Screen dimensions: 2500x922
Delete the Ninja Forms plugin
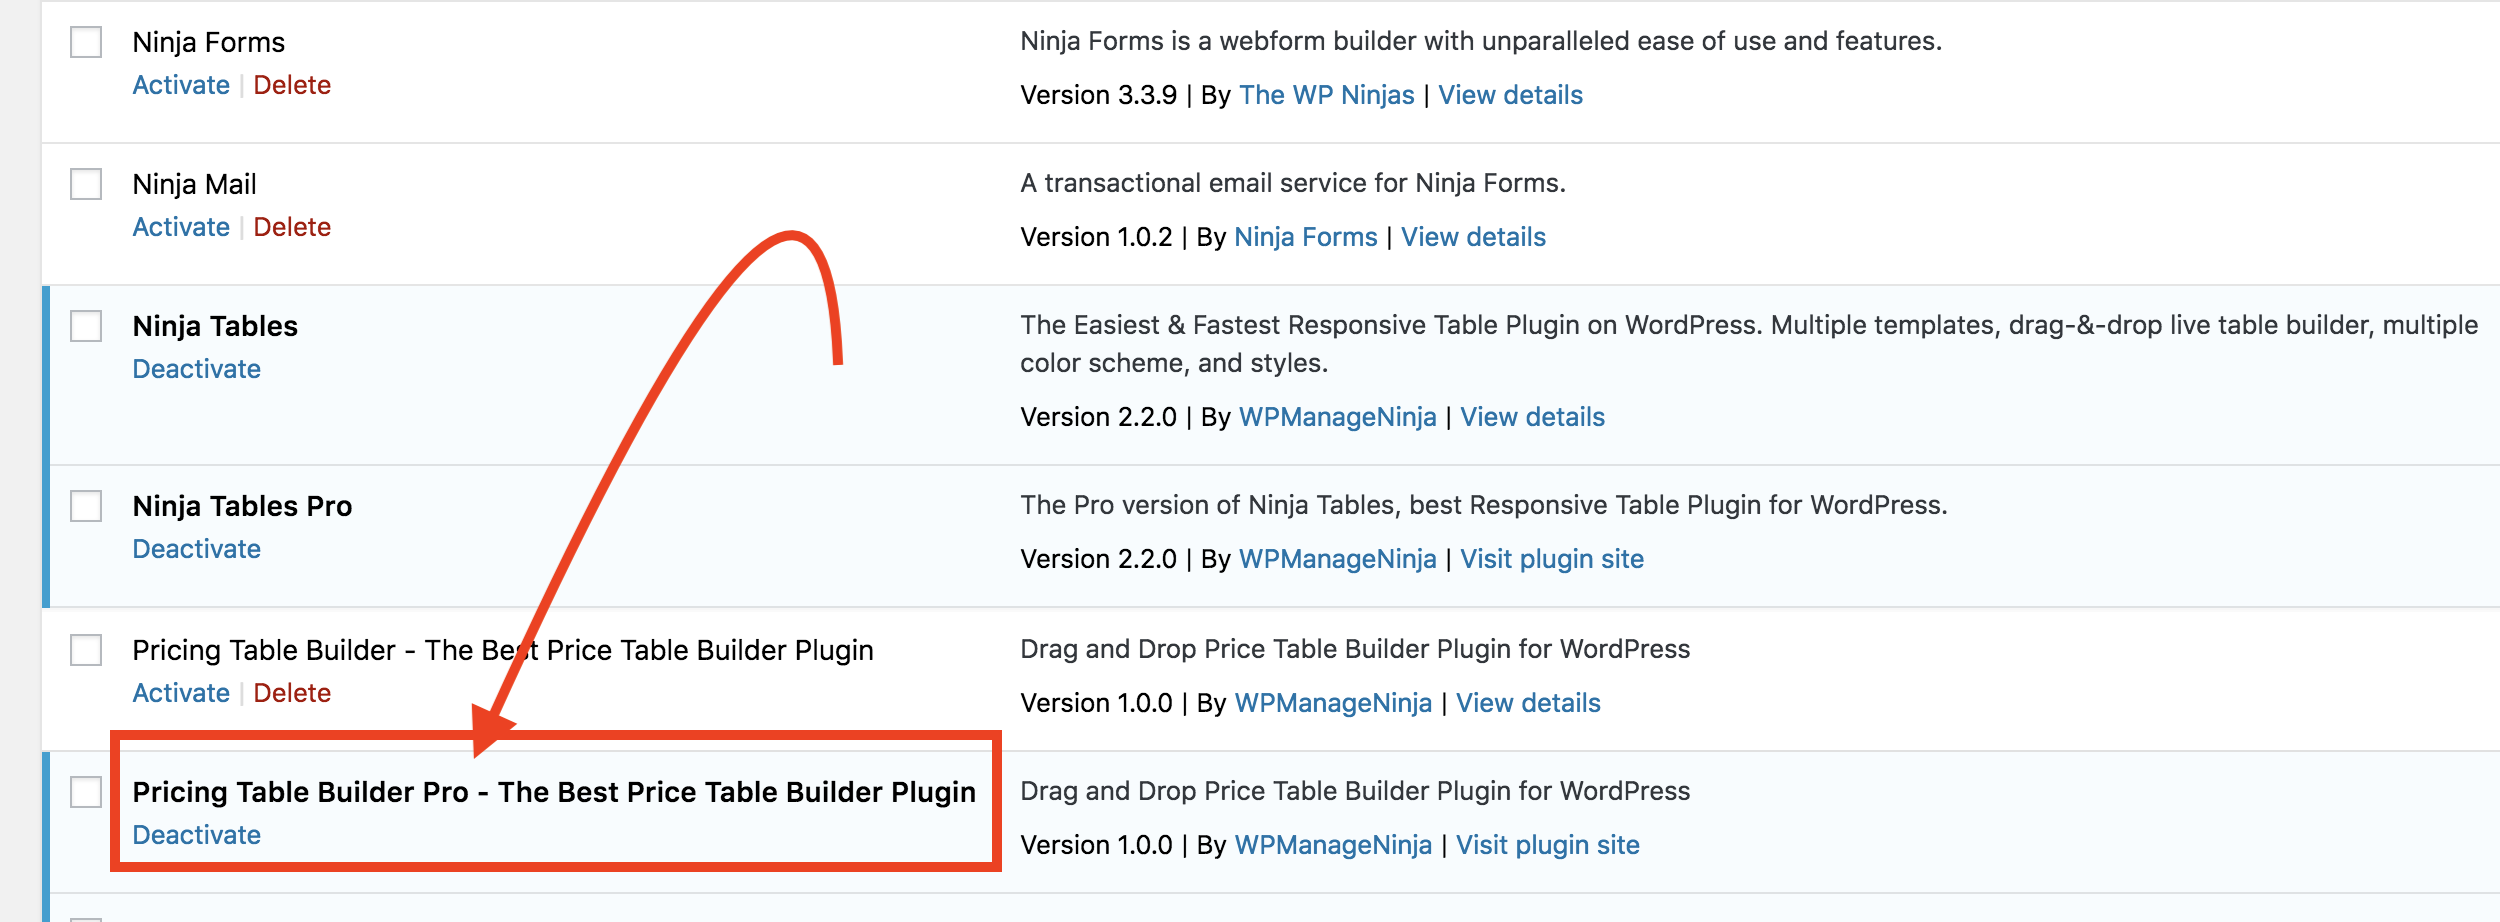(x=292, y=85)
